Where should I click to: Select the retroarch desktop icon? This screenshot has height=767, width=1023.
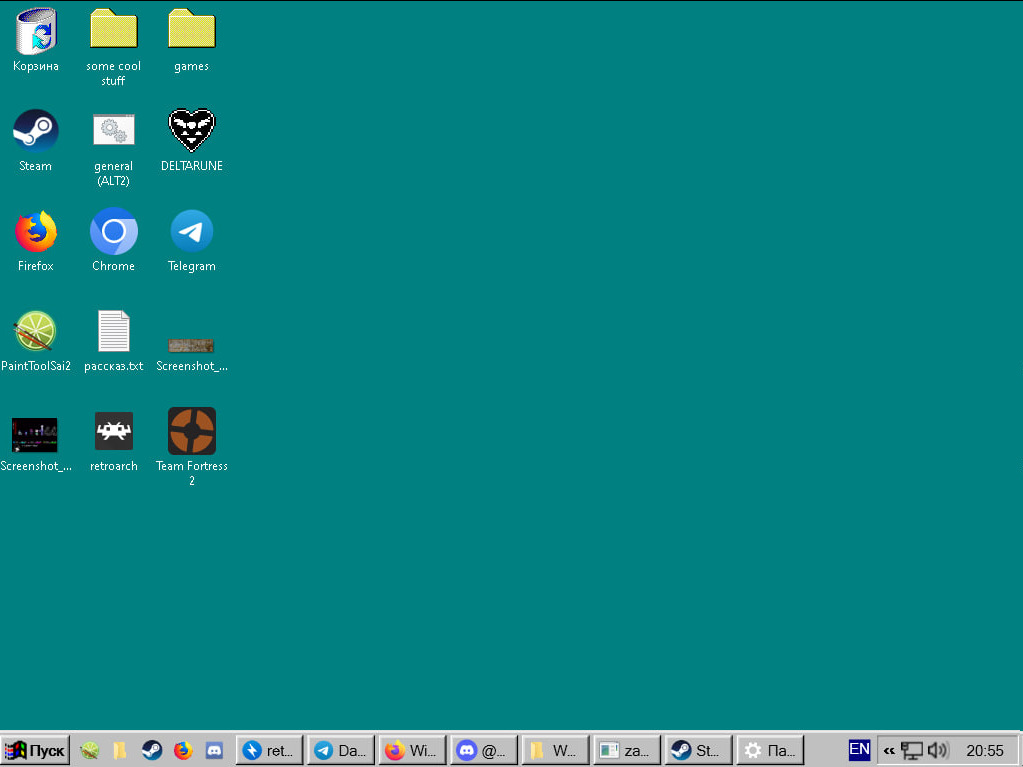pos(113,432)
